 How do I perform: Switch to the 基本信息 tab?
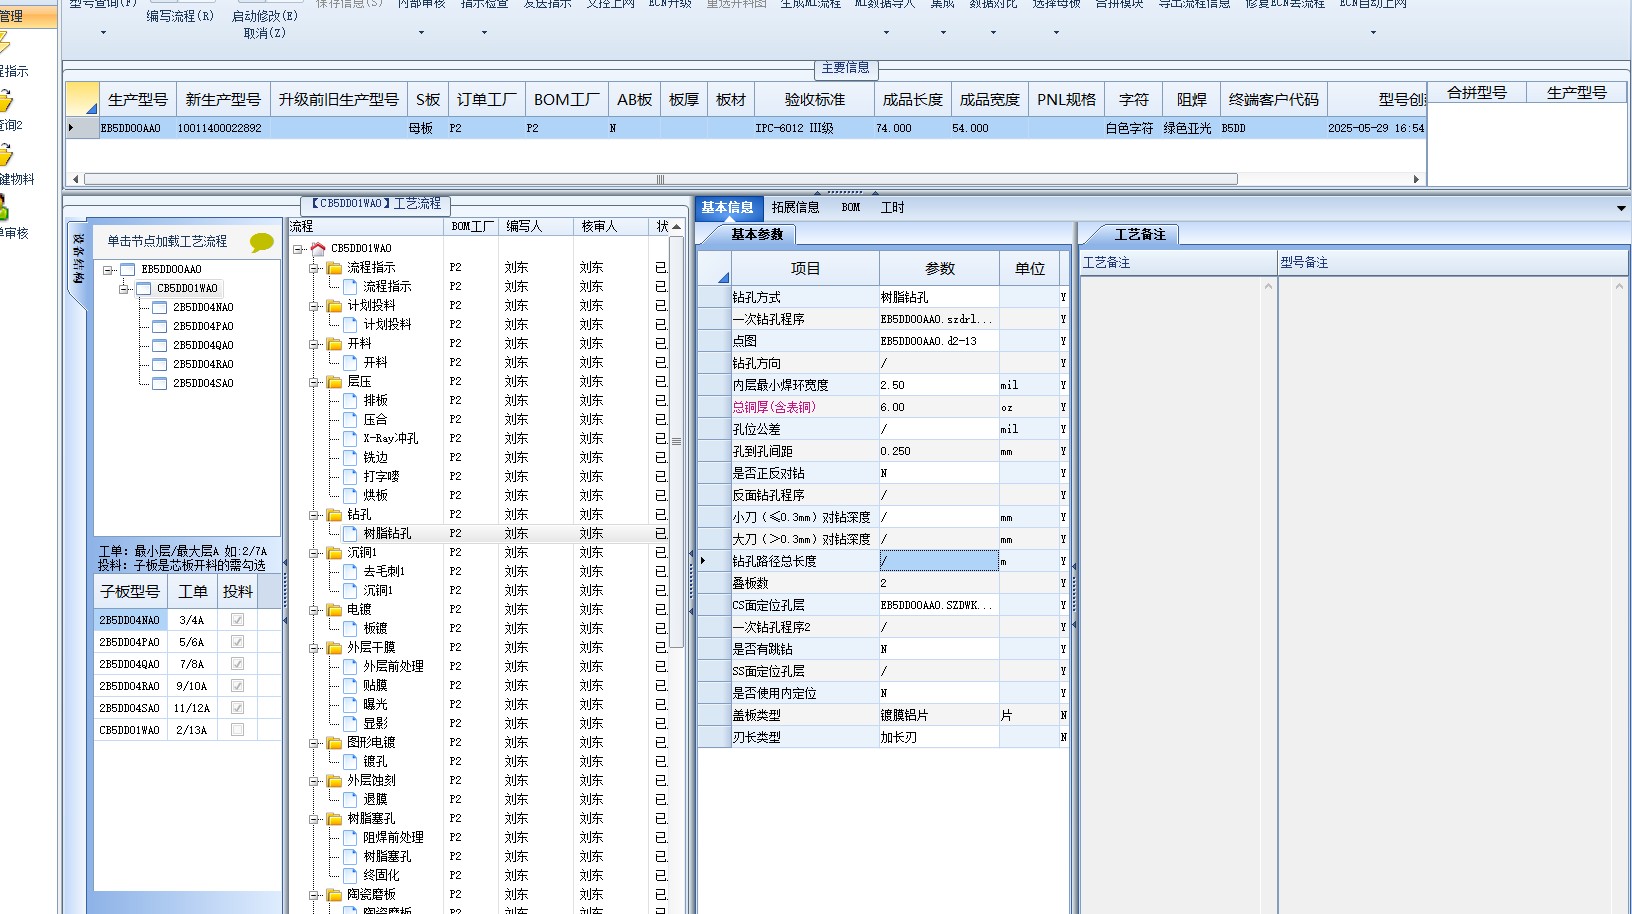(x=727, y=208)
